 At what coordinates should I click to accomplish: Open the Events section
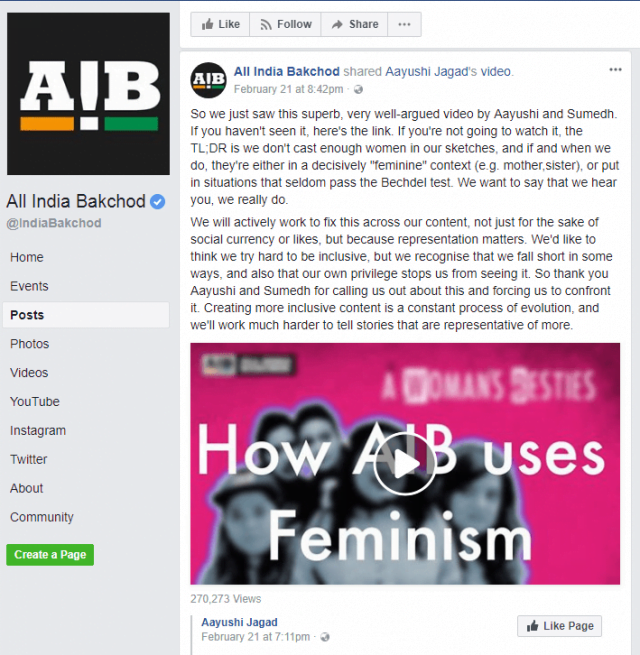pos(29,286)
